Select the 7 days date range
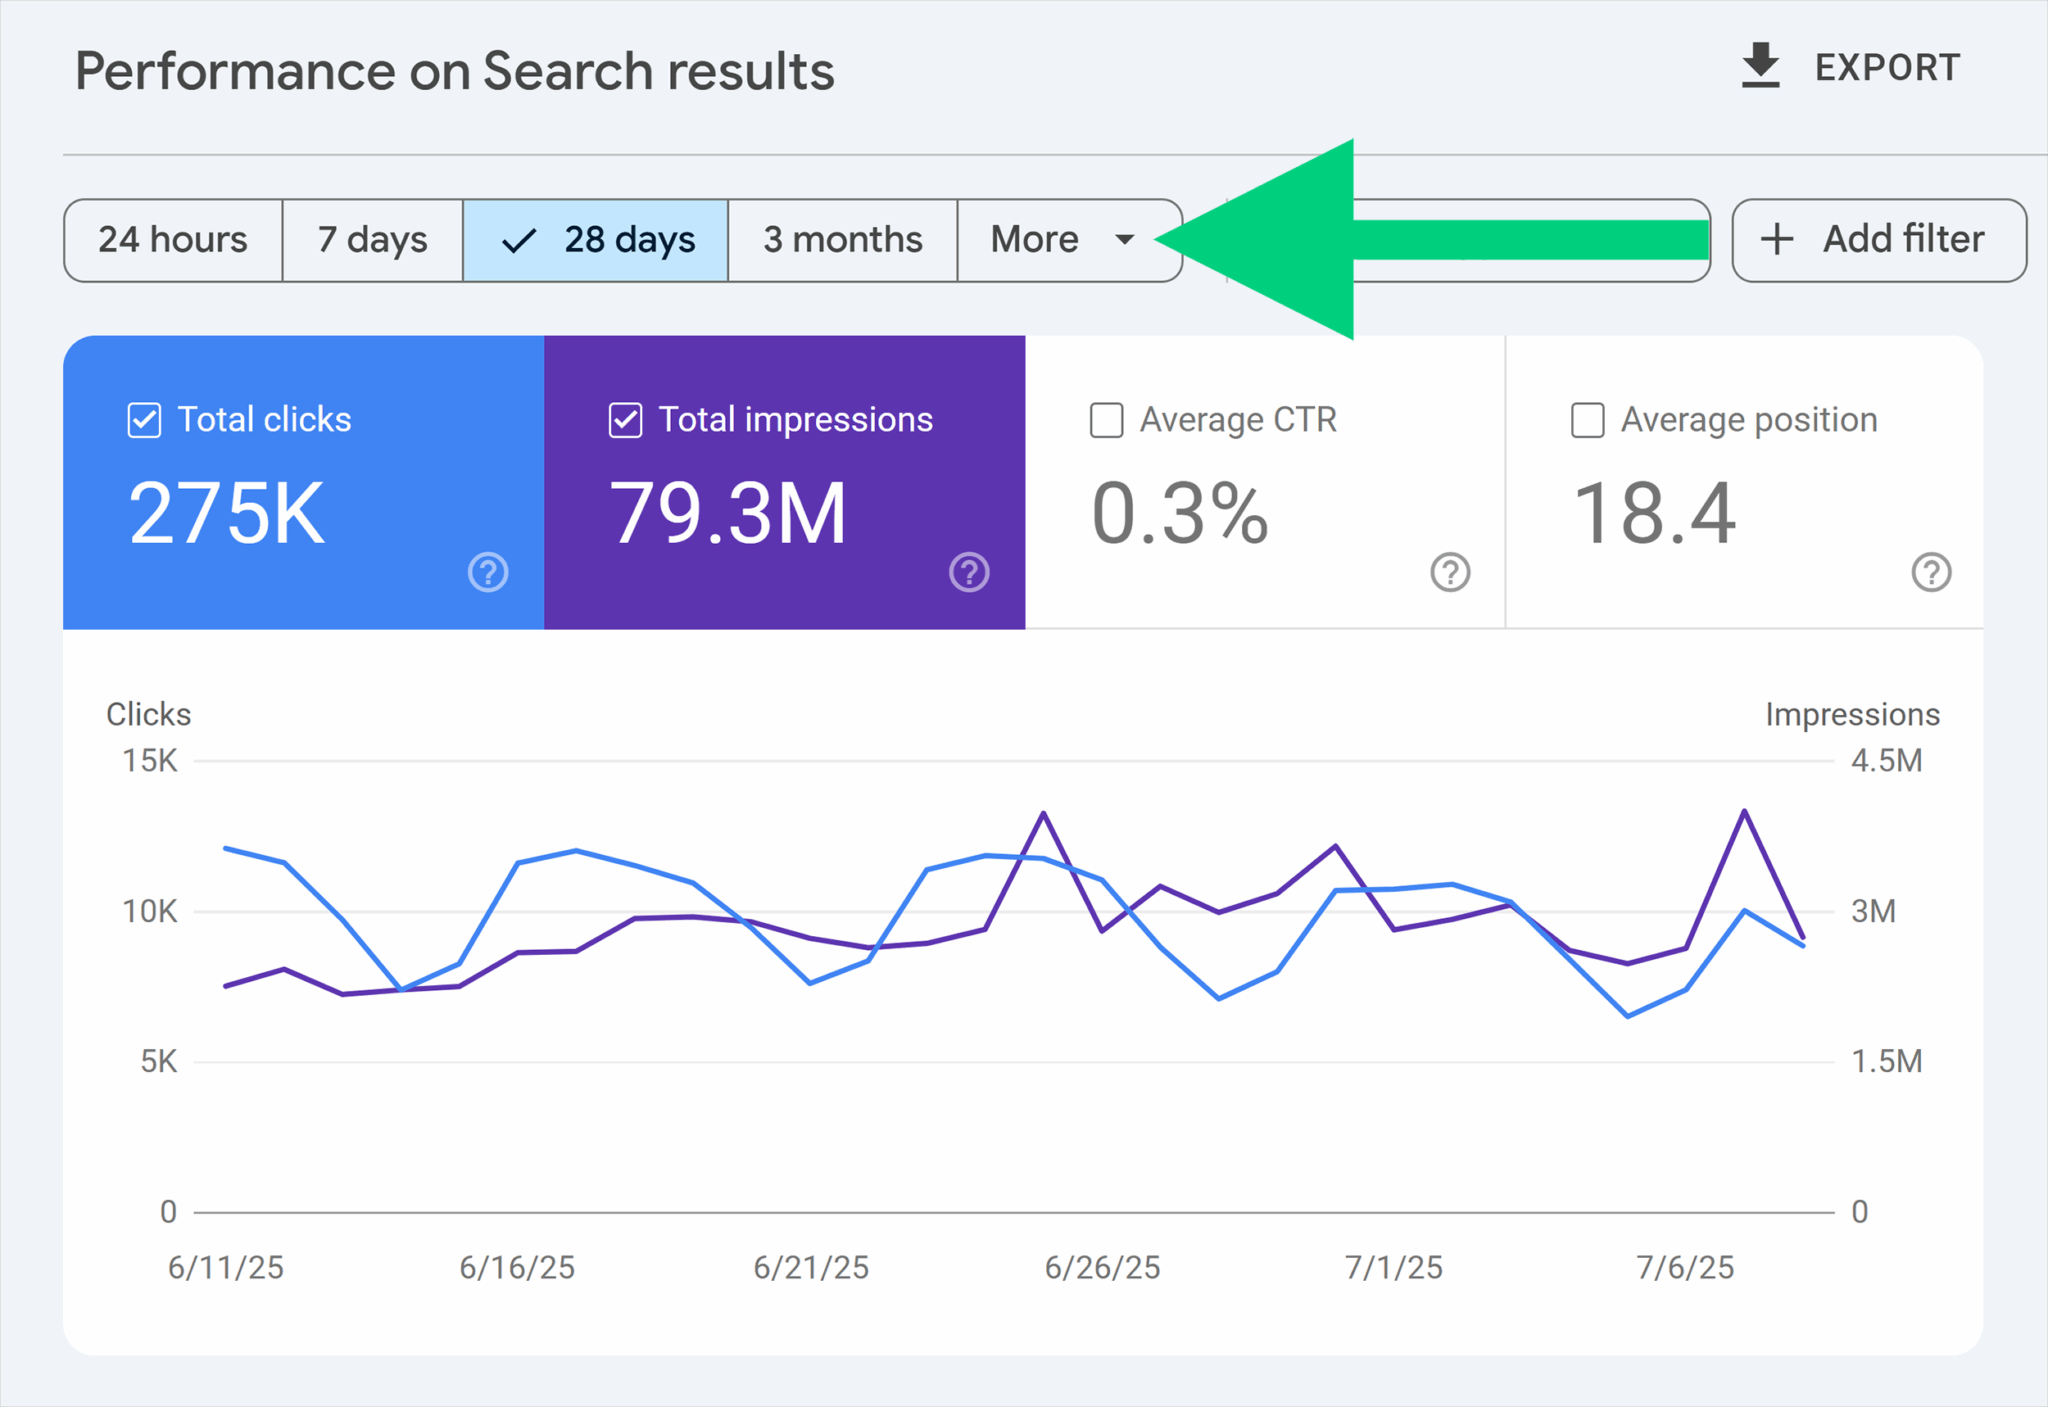The image size is (2048, 1407). [371, 240]
